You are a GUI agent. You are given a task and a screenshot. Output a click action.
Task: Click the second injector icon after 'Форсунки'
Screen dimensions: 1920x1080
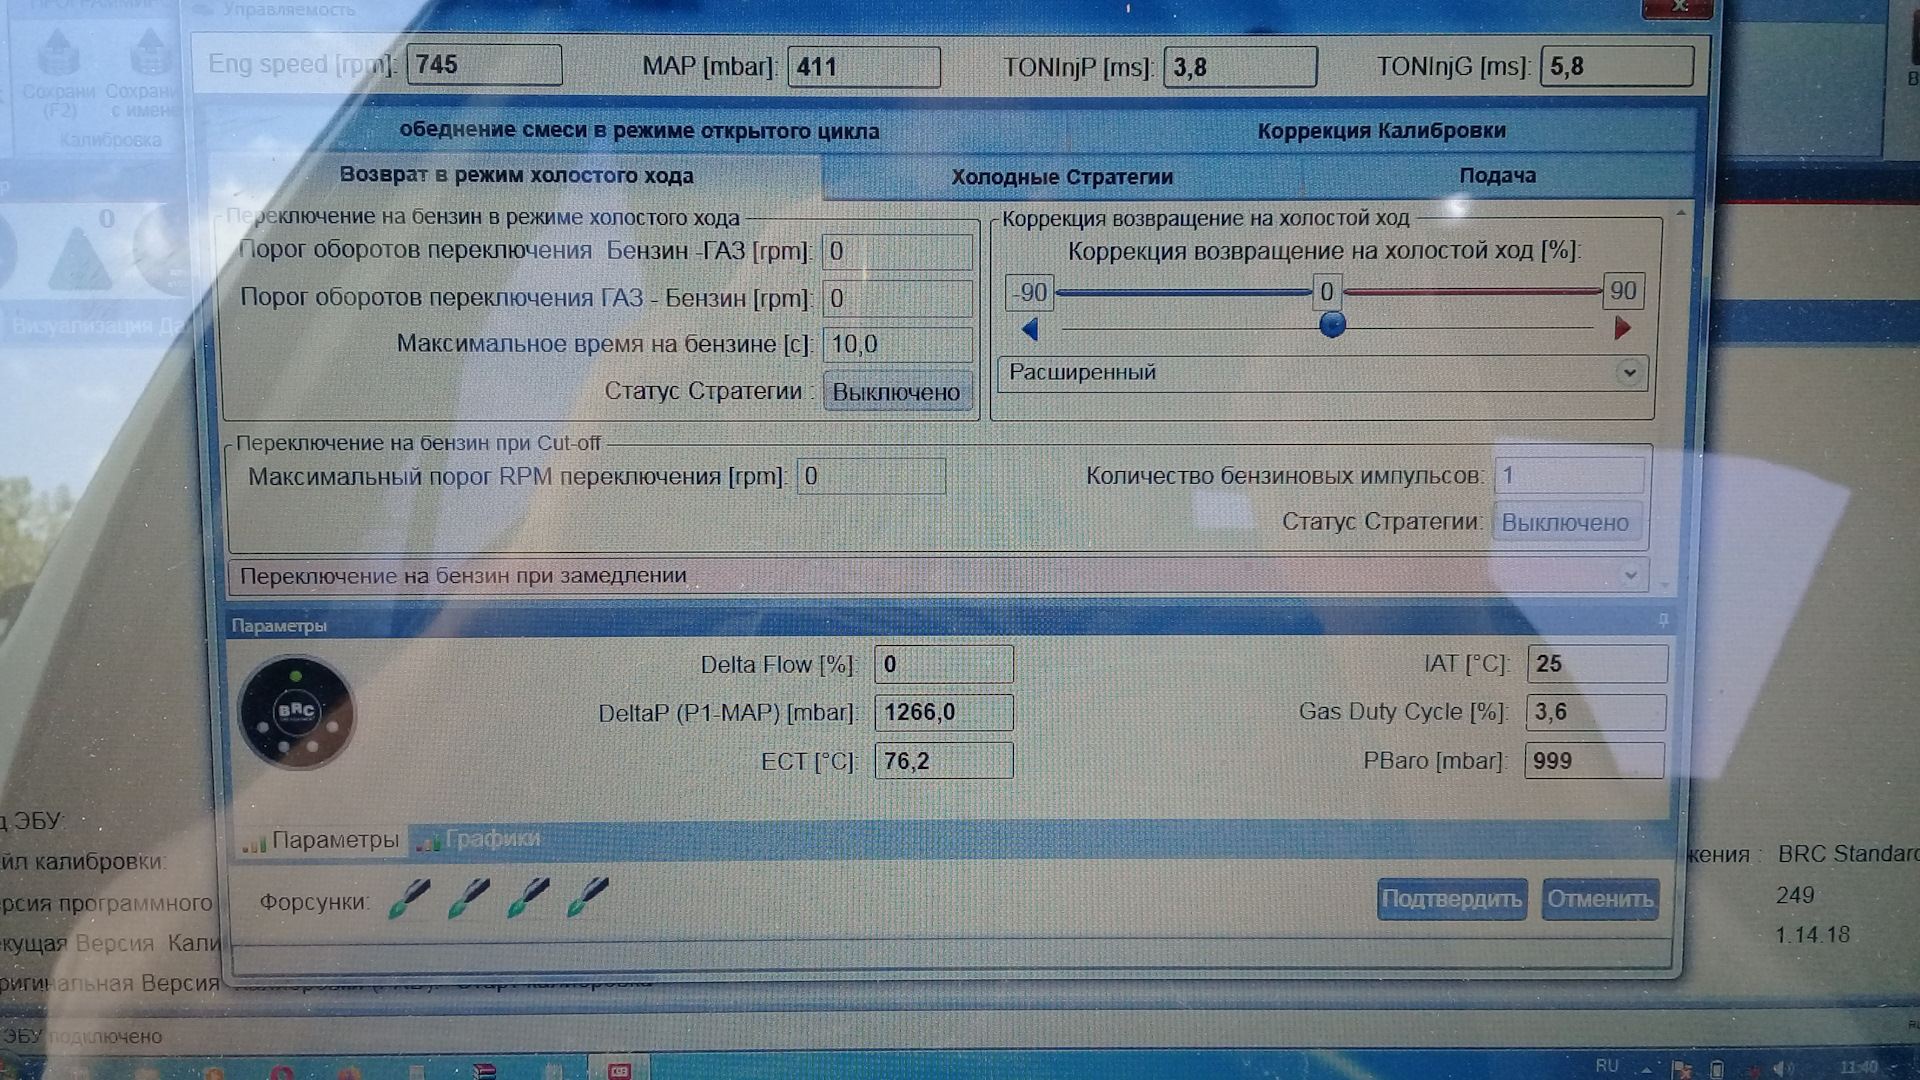pos(469,898)
